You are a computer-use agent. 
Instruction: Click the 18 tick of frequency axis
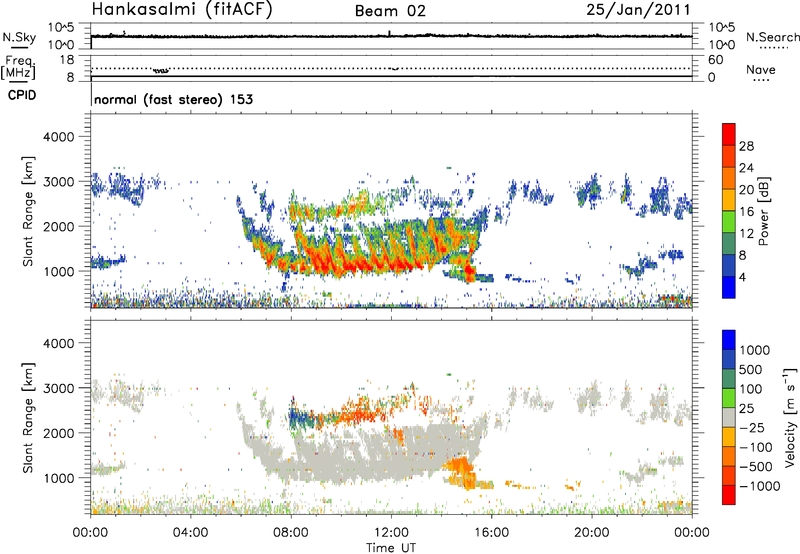point(67,60)
